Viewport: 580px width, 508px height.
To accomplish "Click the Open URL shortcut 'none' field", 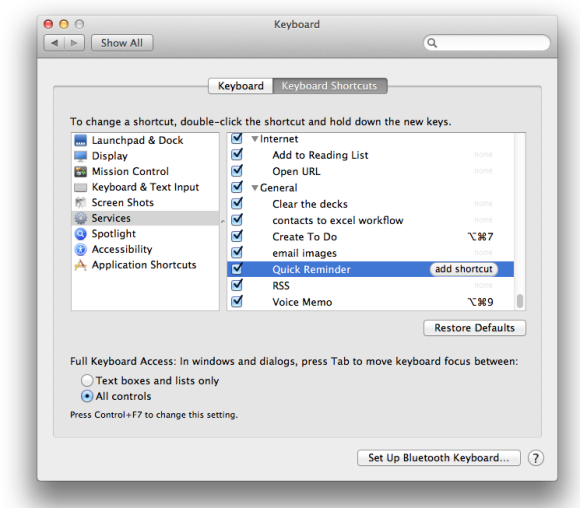I will tap(483, 171).
